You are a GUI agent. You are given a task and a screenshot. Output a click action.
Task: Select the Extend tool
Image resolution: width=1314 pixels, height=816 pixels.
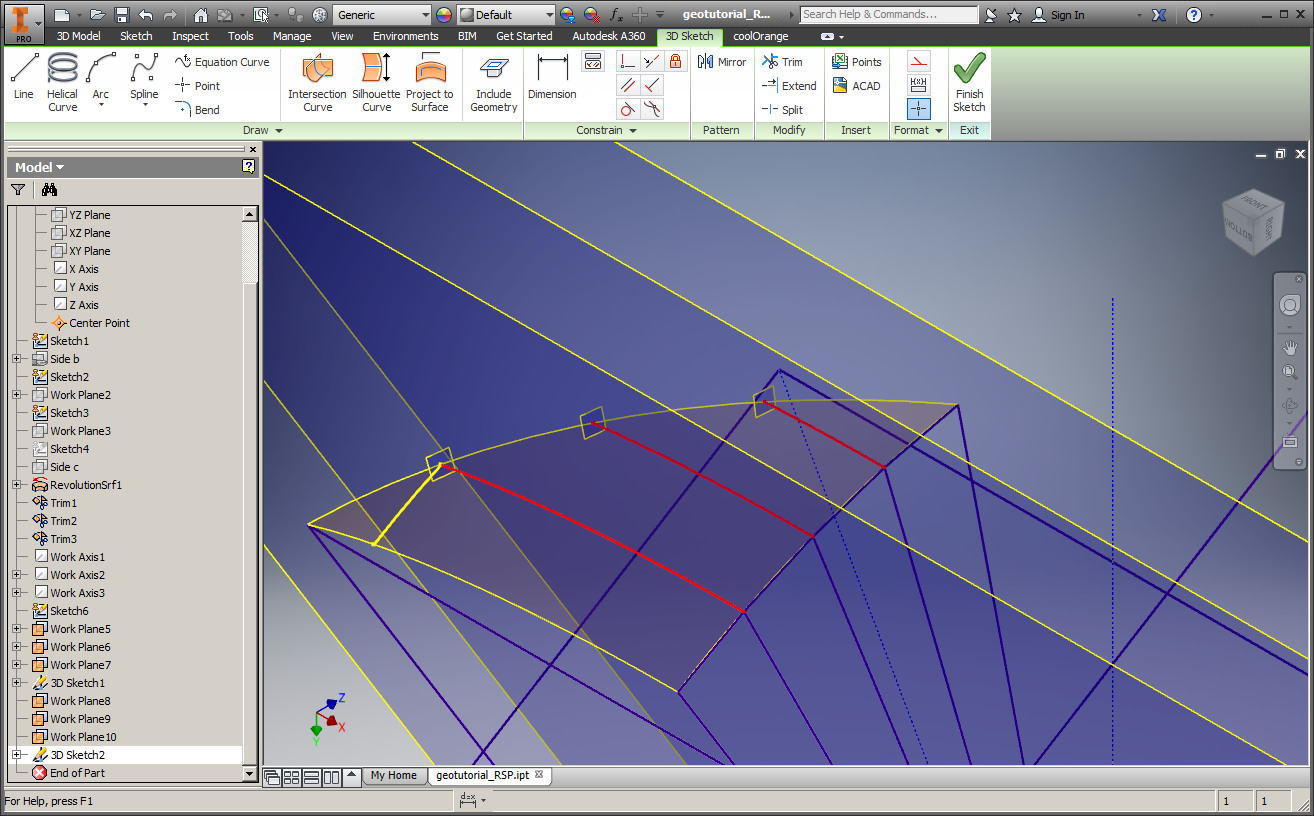[x=789, y=86]
